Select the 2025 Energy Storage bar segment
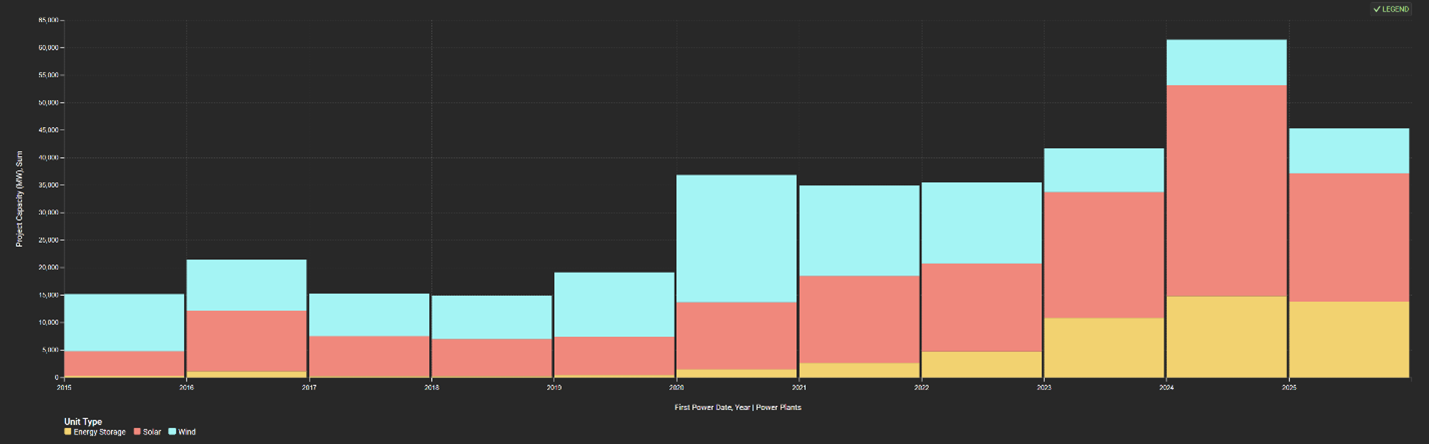1429x444 pixels. pos(1348,339)
